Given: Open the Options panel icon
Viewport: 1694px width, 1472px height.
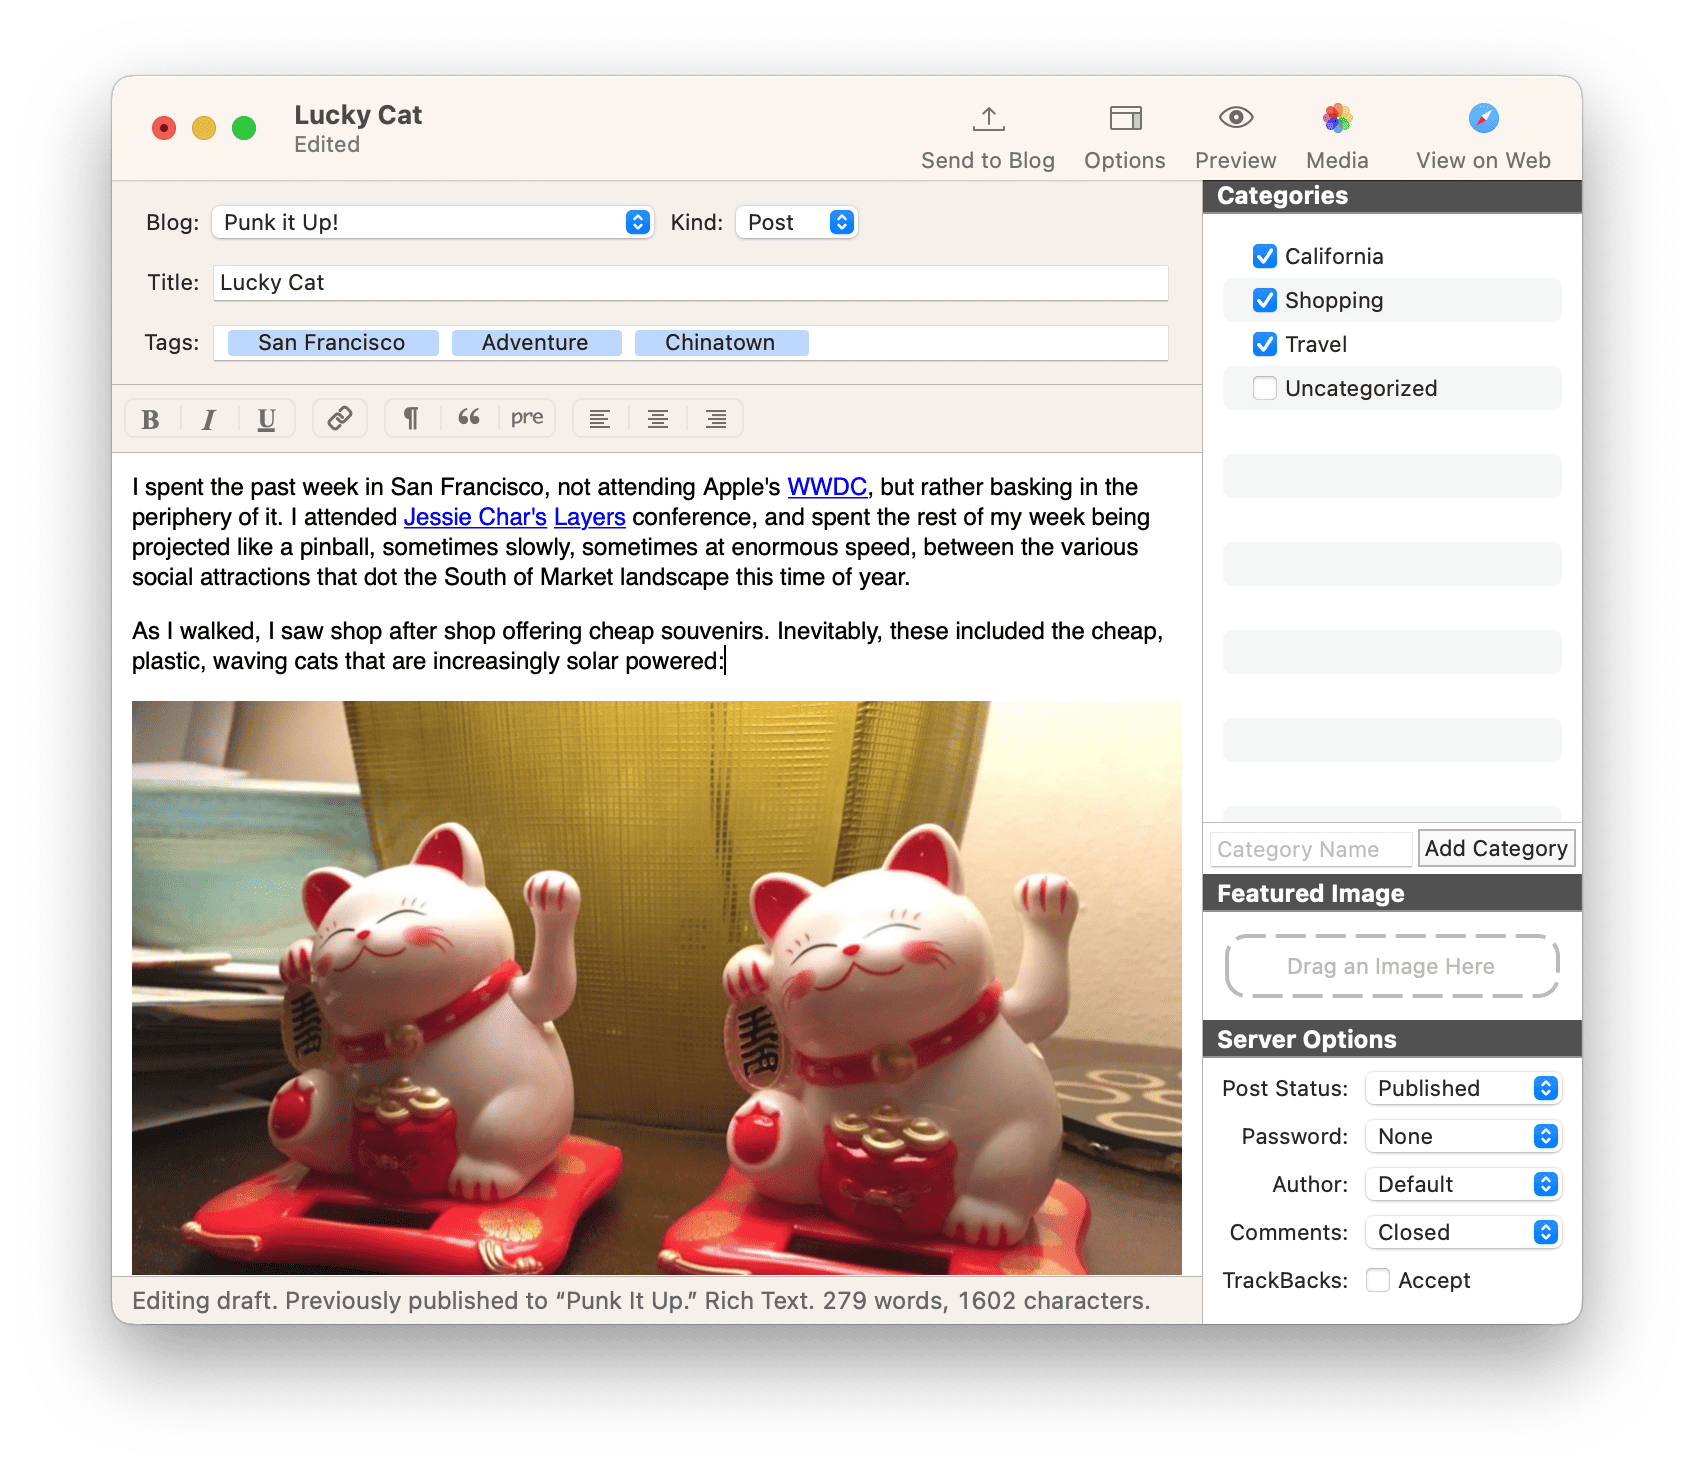Looking at the screenshot, I should click(1125, 119).
